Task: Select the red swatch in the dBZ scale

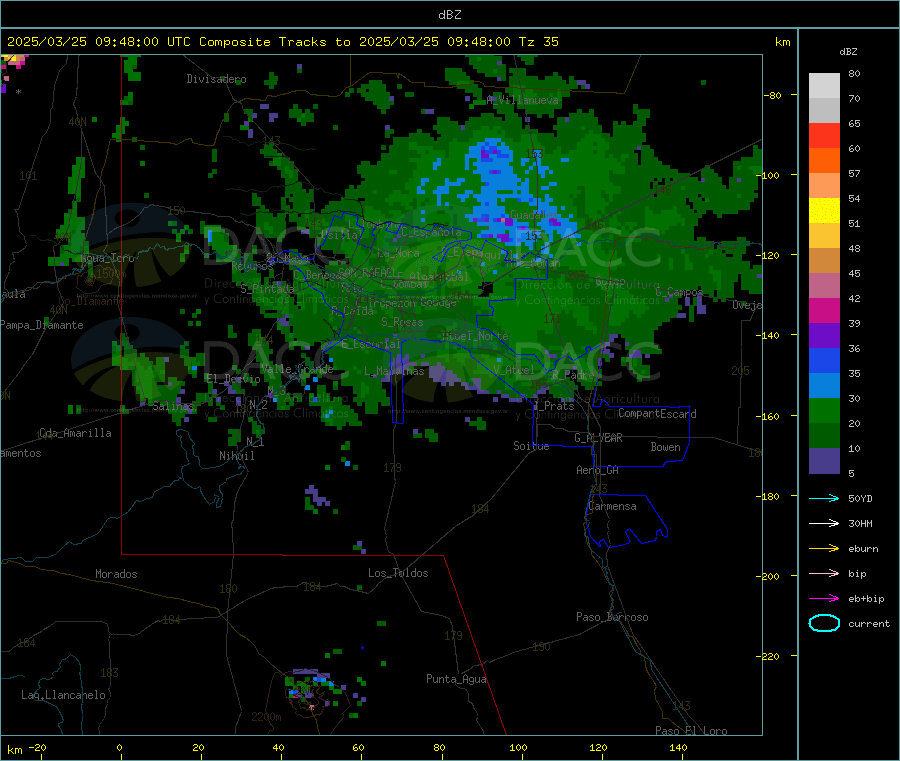Action: click(x=824, y=135)
